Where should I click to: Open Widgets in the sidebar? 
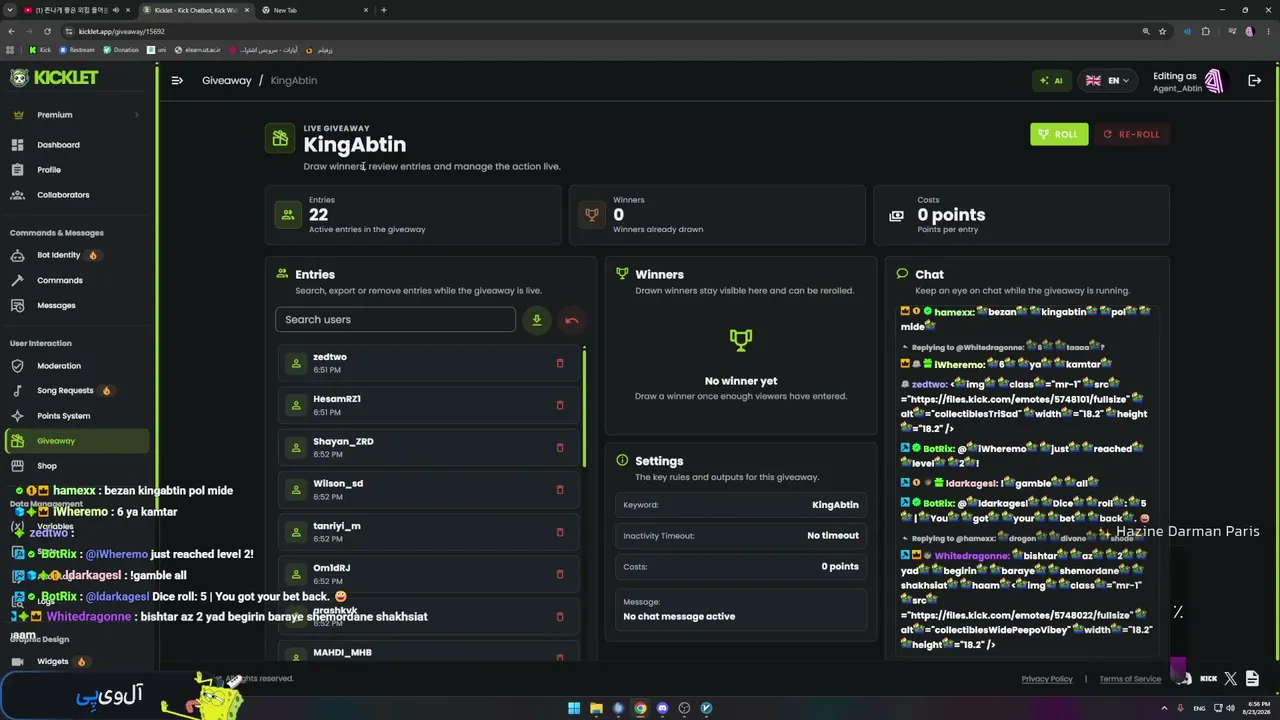pyautogui.click(x=53, y=661)
